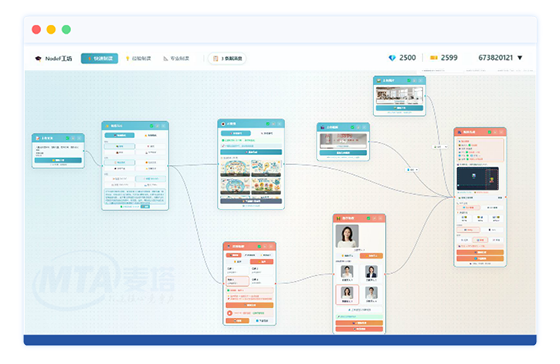Click the lowest orange button in avatar node
The width and height of the screenshot is (560, 364).
[359, 329]
